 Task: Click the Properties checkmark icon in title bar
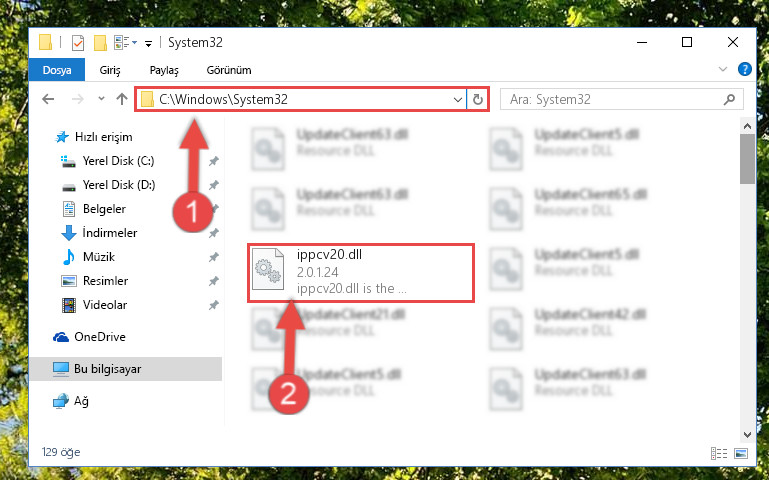[78, 43]
